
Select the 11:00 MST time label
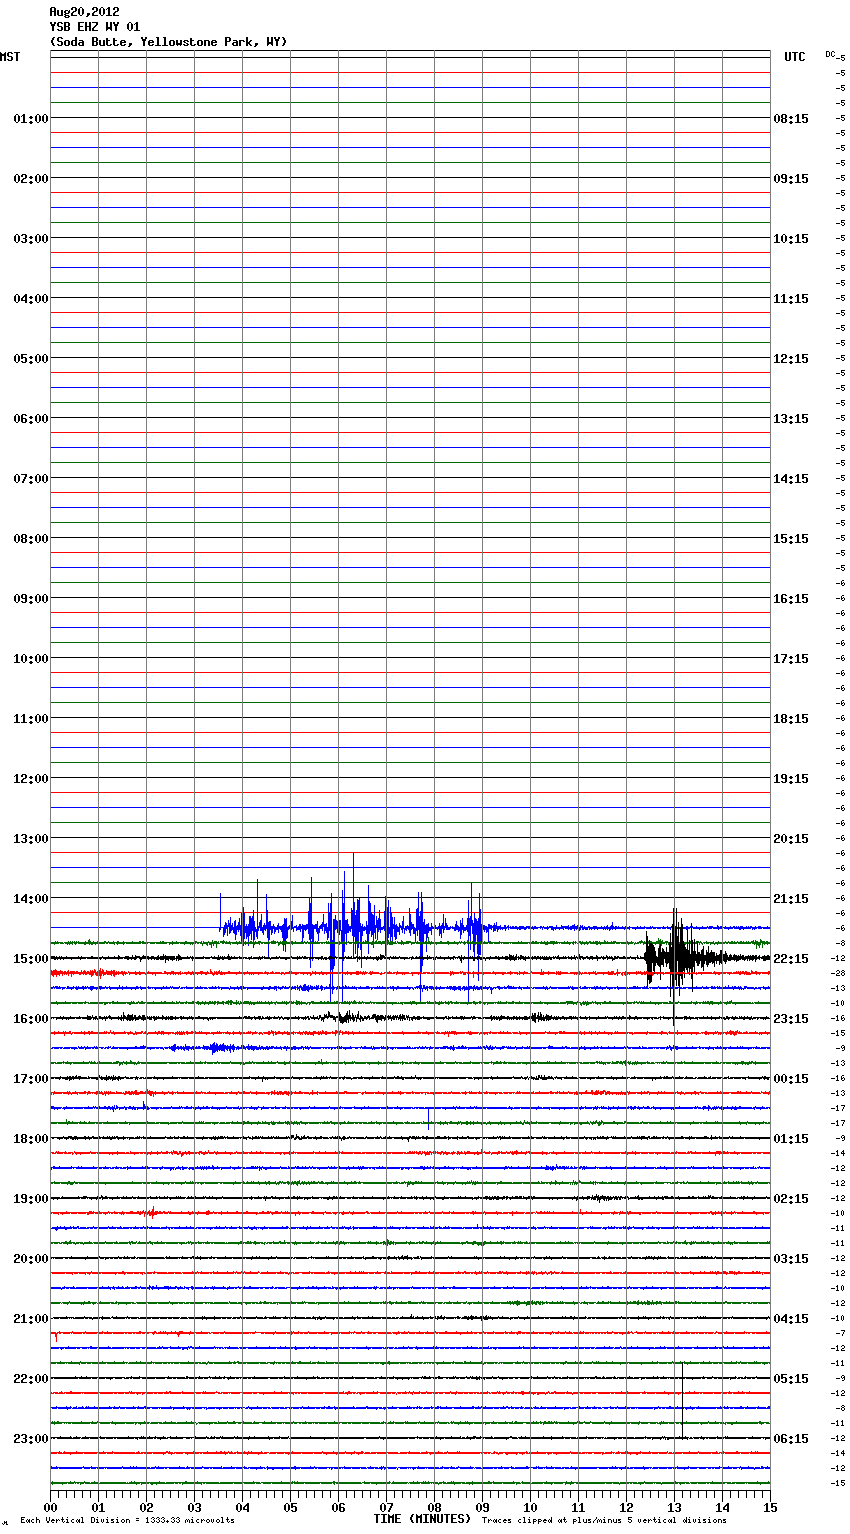31,719
